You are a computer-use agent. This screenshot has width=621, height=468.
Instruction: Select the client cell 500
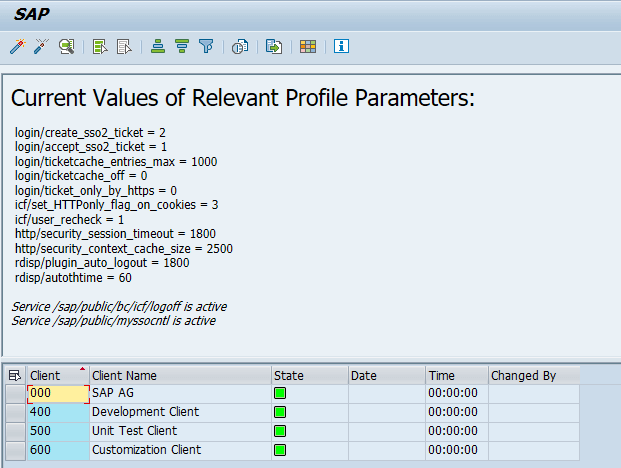point(58,432)
